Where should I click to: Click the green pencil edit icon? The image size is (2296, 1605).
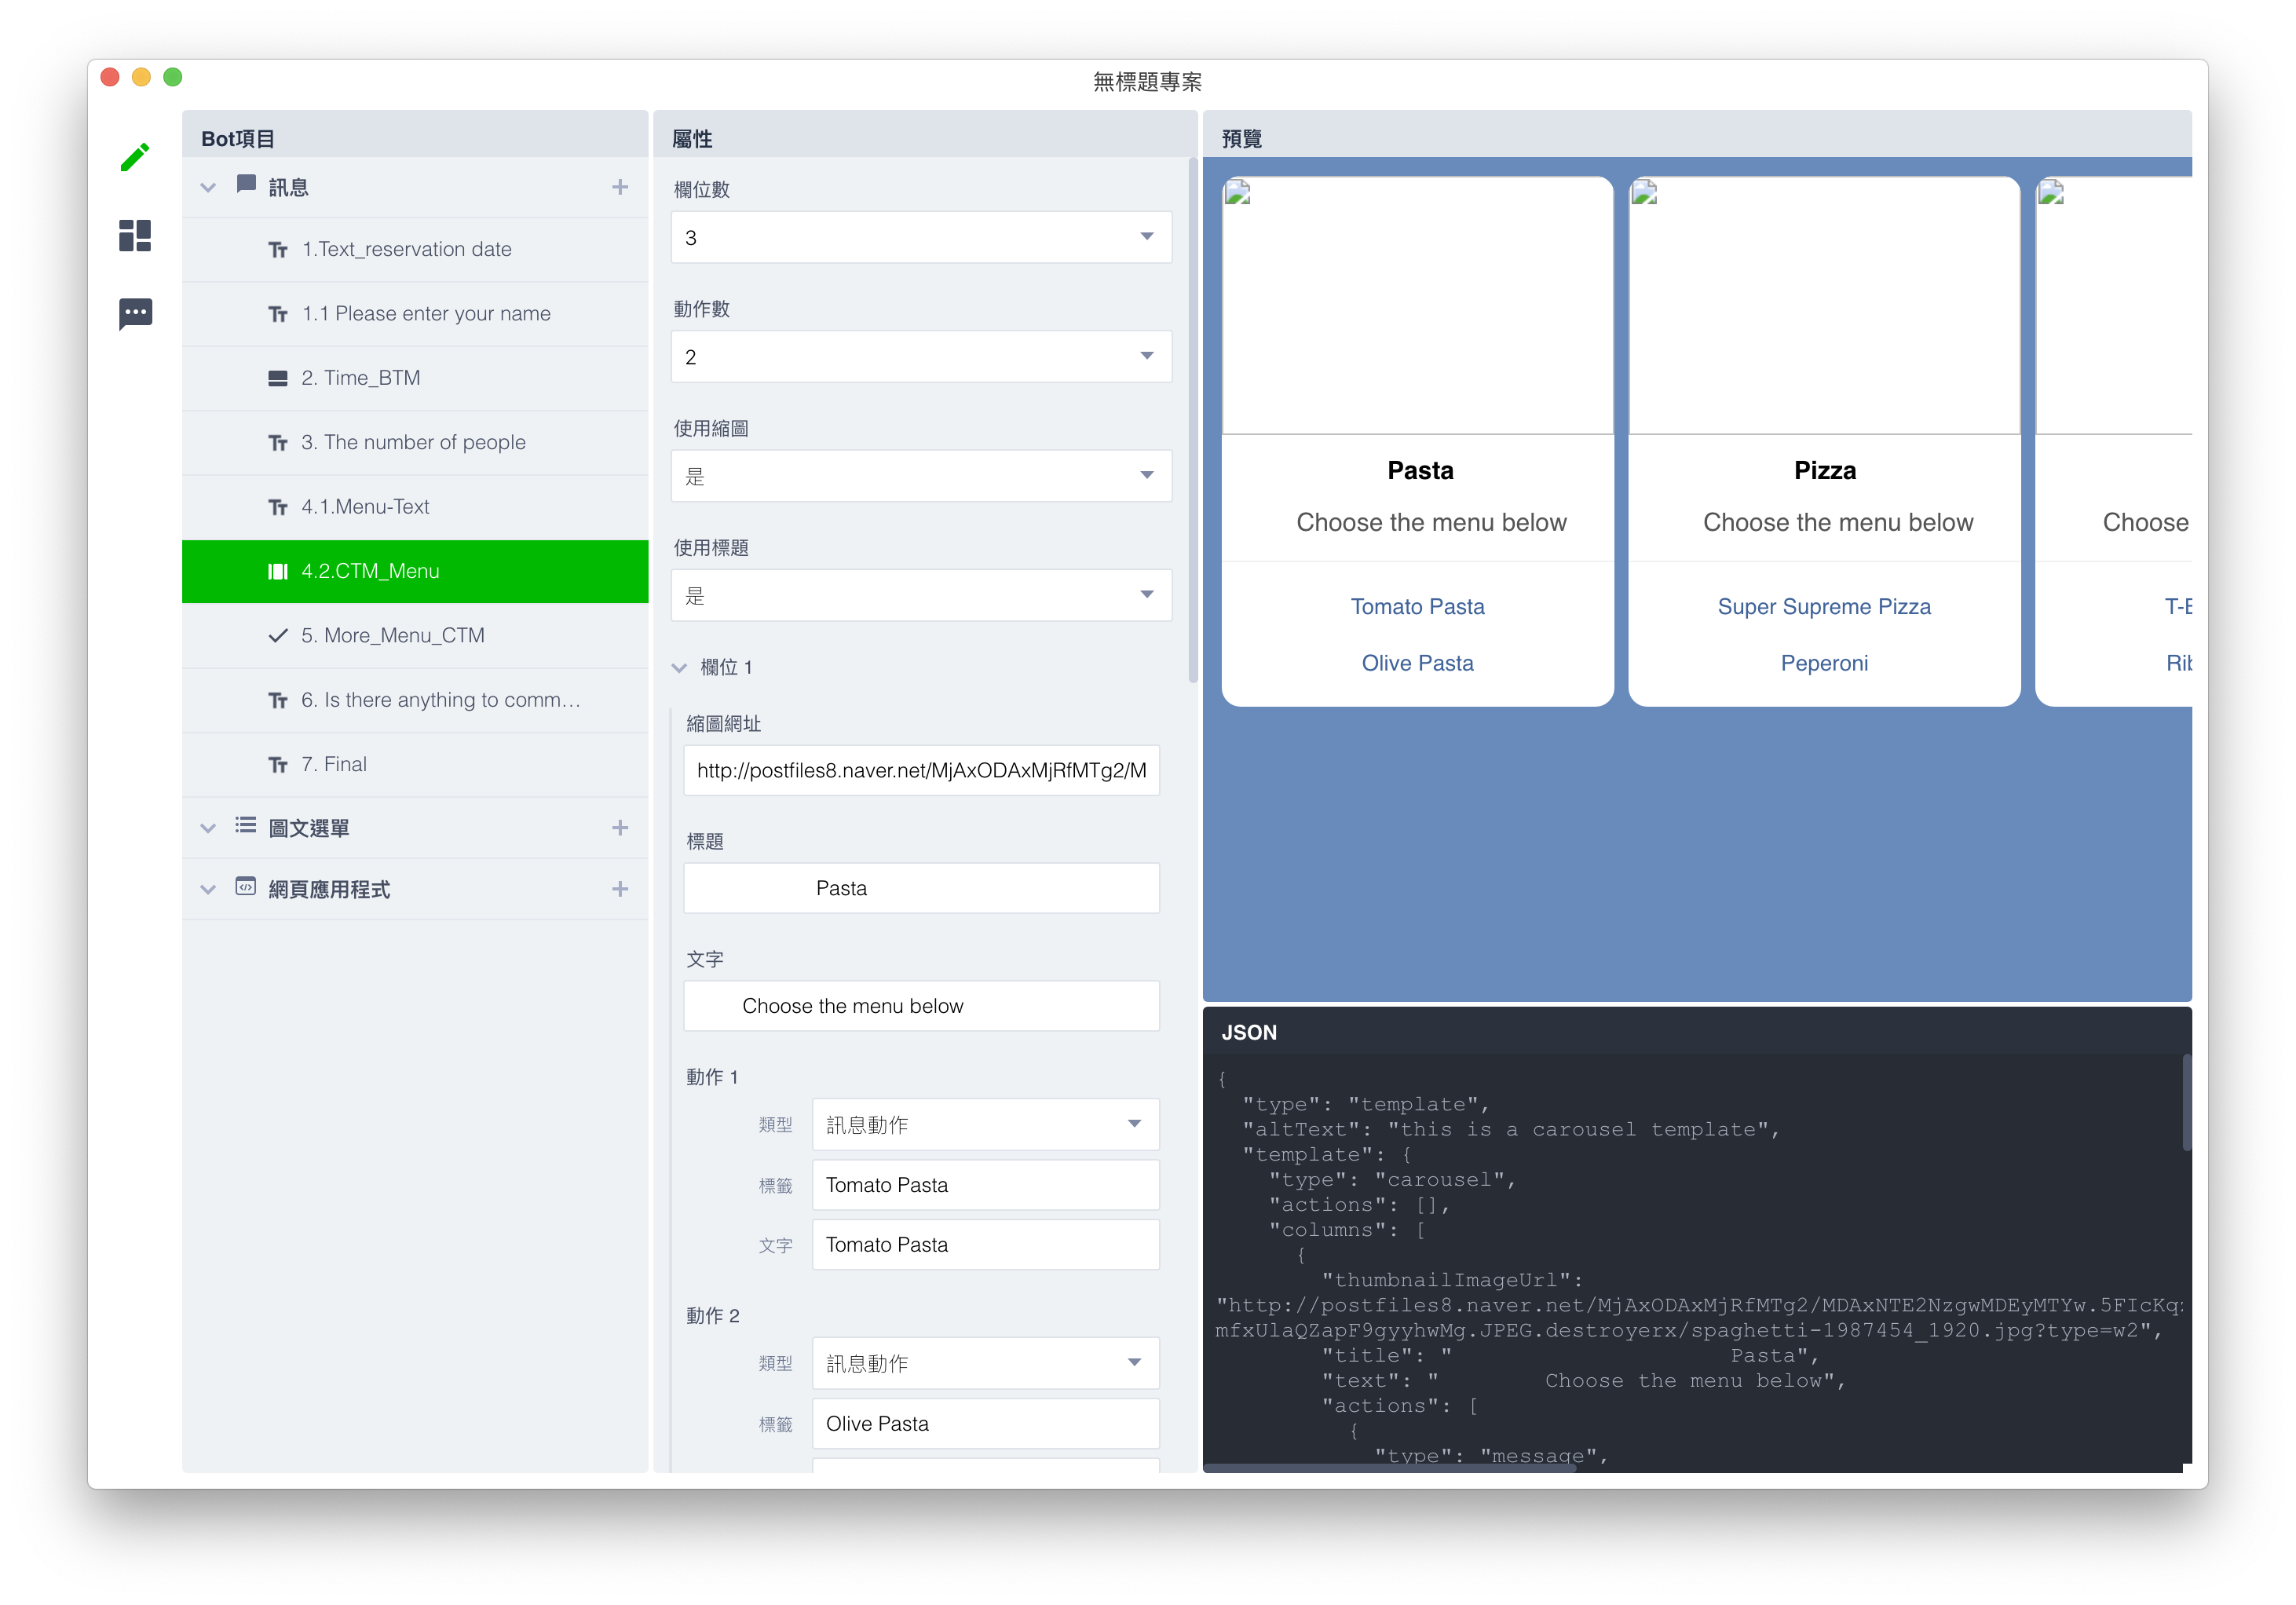point(135,157)
